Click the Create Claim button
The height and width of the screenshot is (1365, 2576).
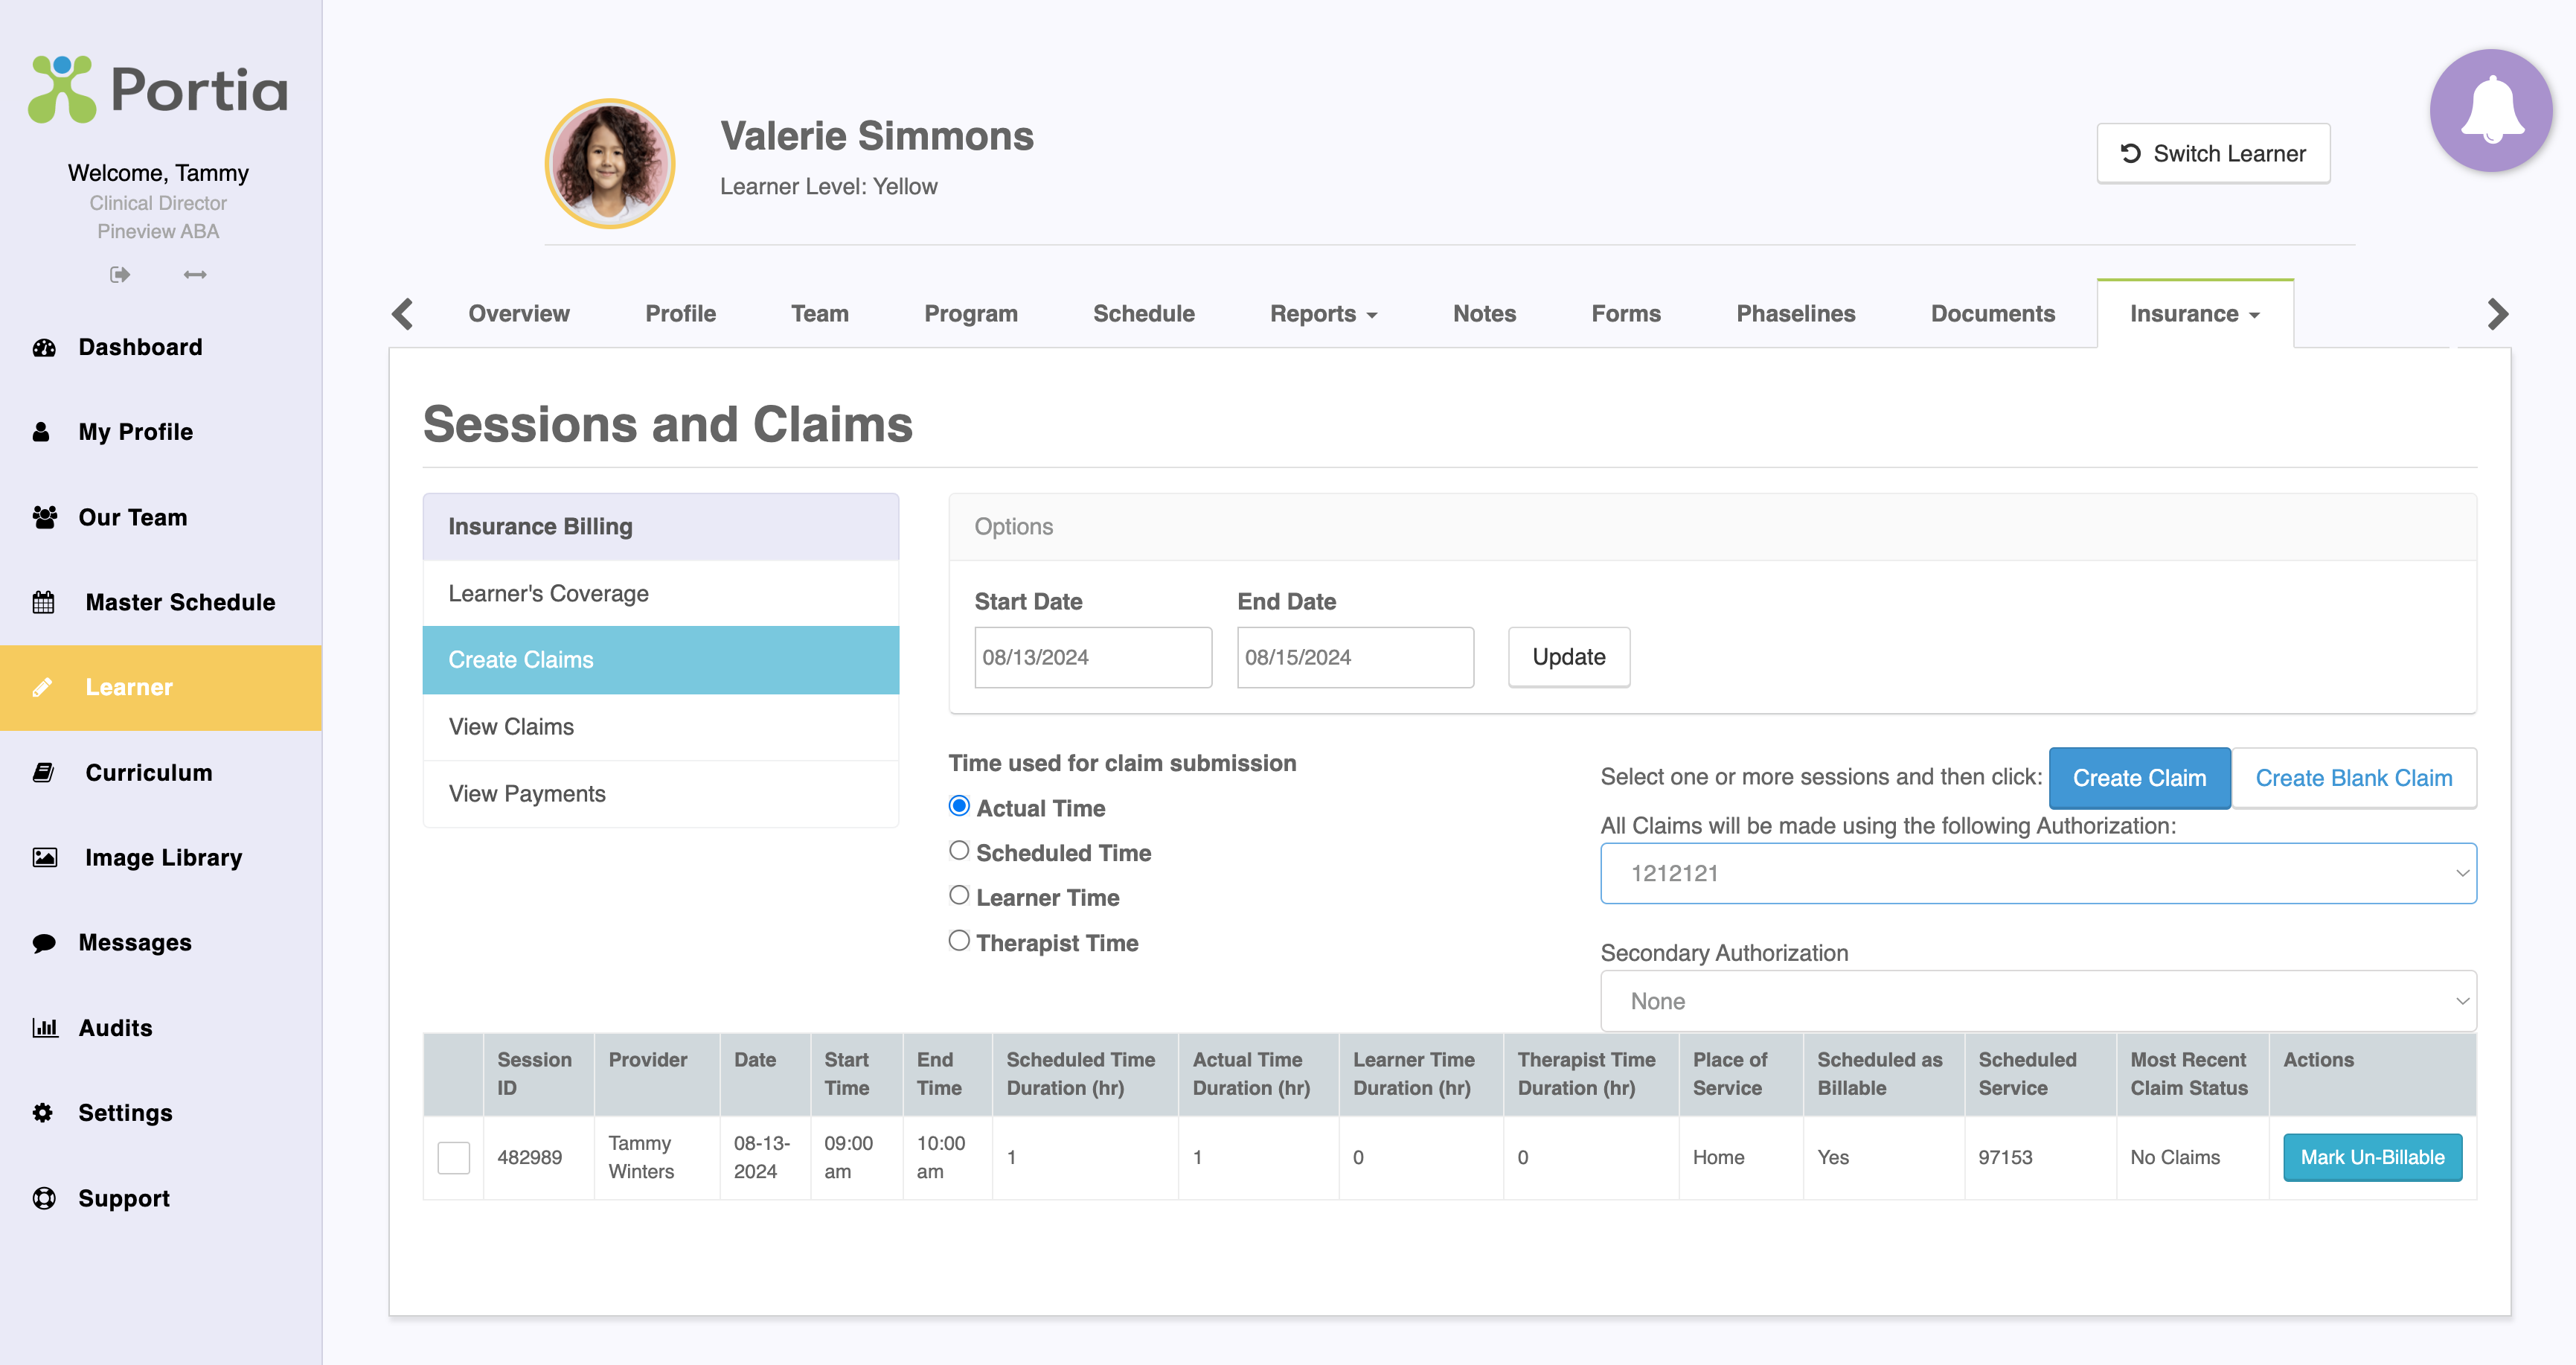[x=2138, y=778]
